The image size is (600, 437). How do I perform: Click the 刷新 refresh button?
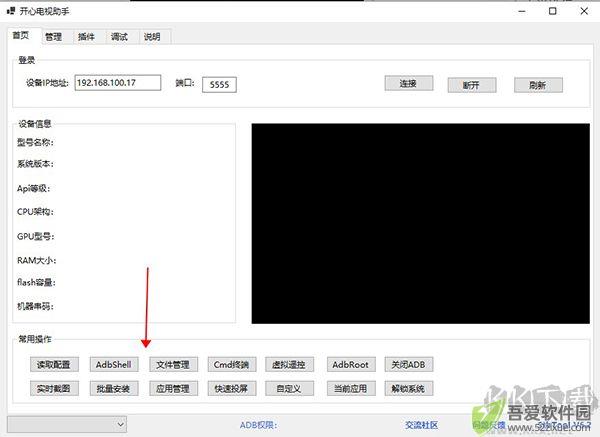pyautogui.click(x=538, y=85)
